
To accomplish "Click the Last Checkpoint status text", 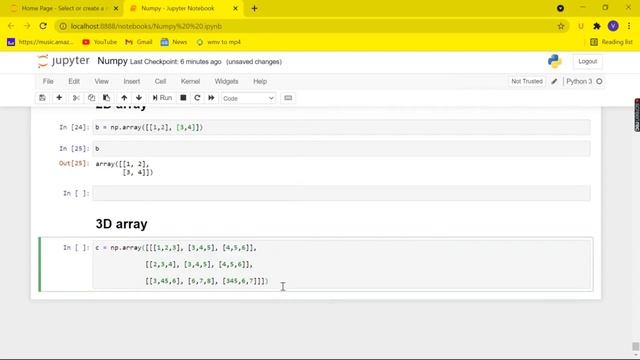I will 176,62.
